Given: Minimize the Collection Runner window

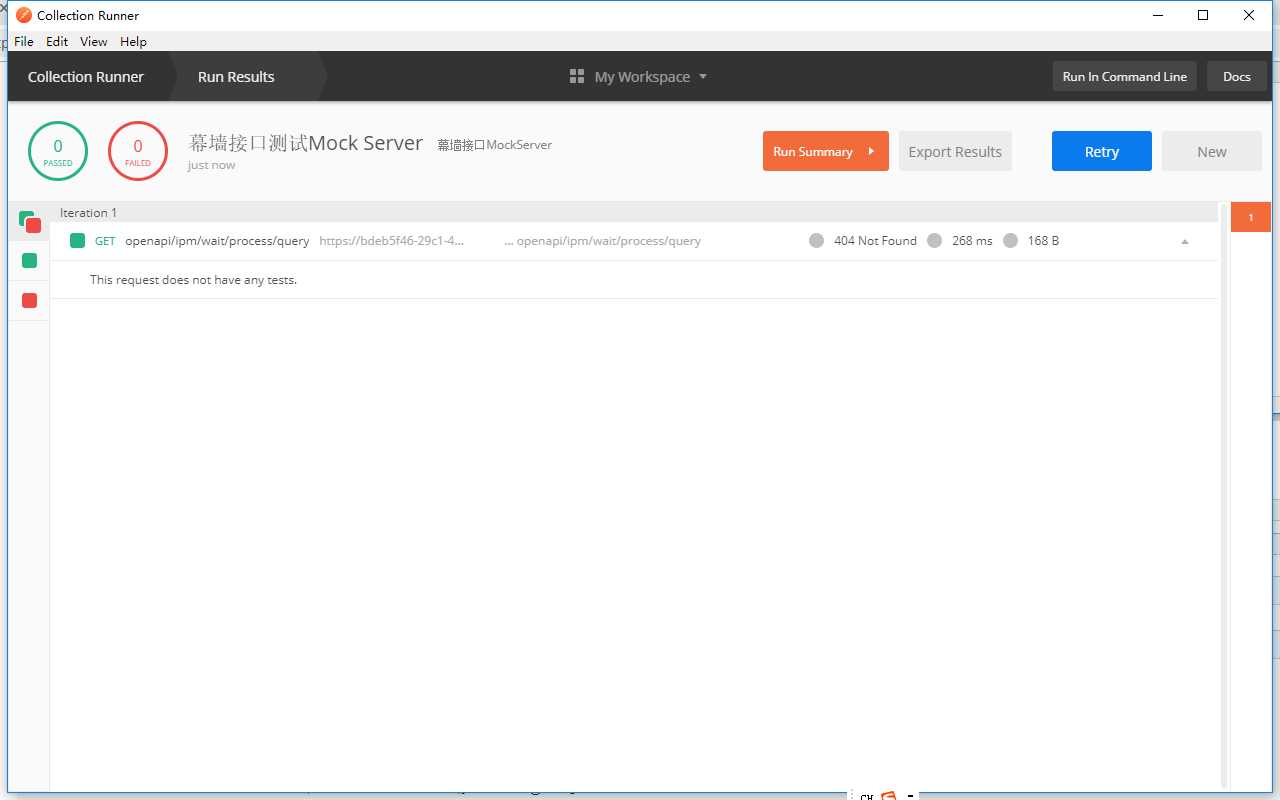Looking at the screenshot, I should pyautogui.click(x=1157, y=15).
